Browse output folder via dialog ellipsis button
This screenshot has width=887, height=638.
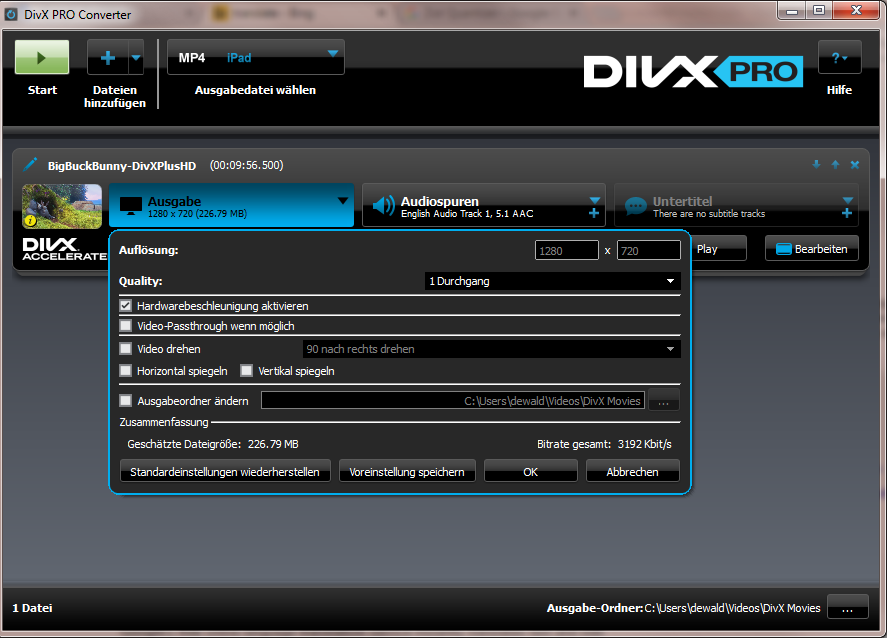664,400
